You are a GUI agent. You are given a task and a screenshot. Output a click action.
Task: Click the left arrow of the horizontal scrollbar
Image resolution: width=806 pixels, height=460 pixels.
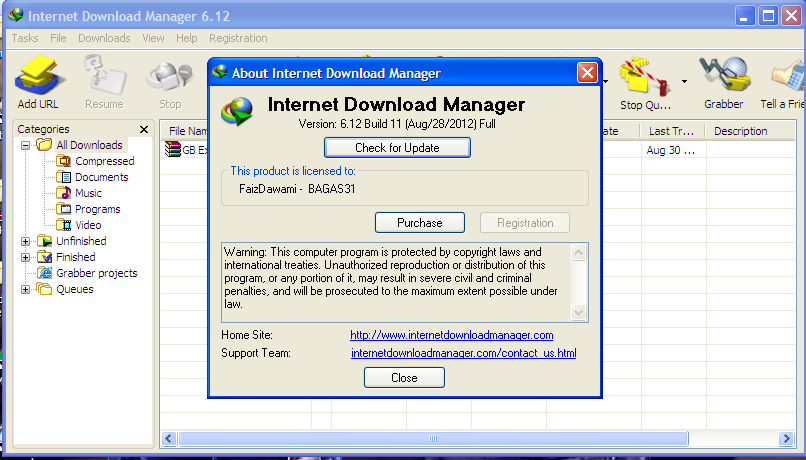pos(169,438)
